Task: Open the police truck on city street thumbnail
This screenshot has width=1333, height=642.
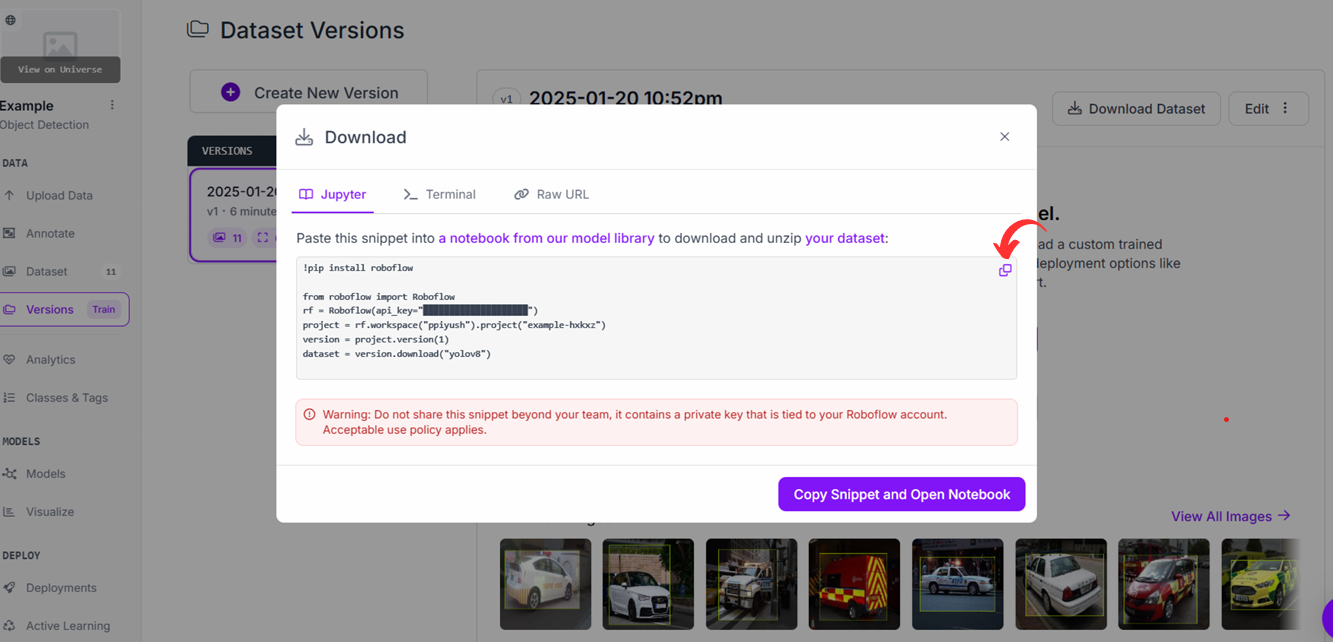Action: pos(751,584)
